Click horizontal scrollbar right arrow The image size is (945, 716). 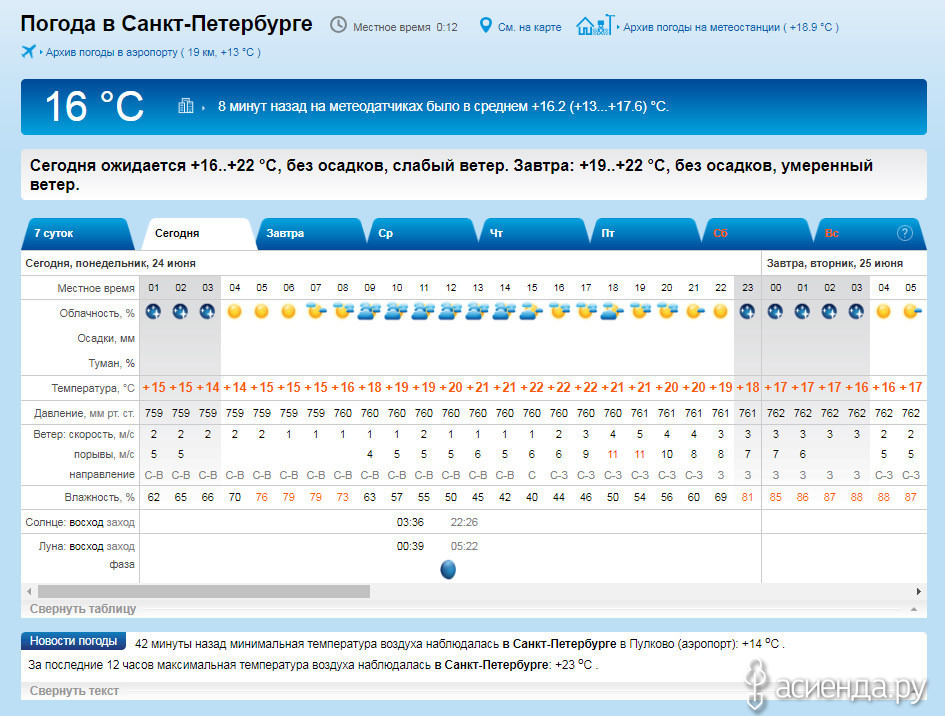pos(918,591)
